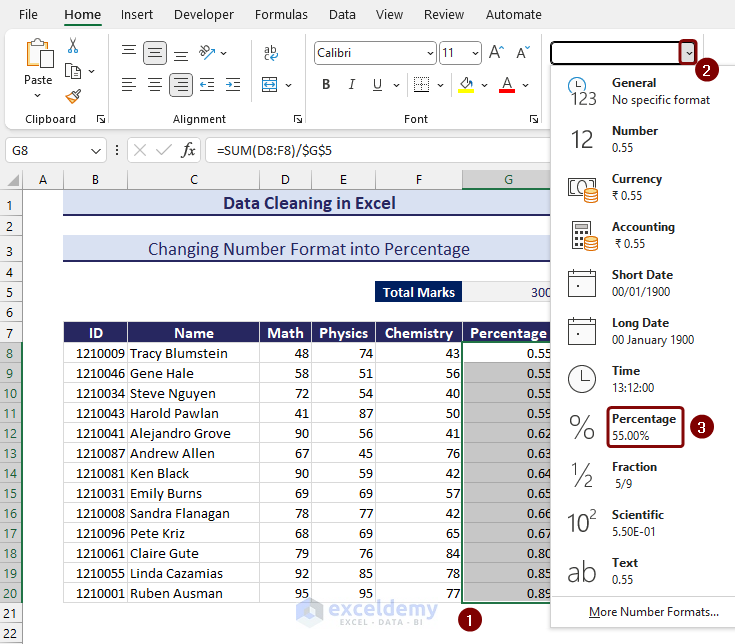This screenshot has height=644, width=735.
Task: Open the Insert ribbon tab
Action: click(x=137, y=15)
